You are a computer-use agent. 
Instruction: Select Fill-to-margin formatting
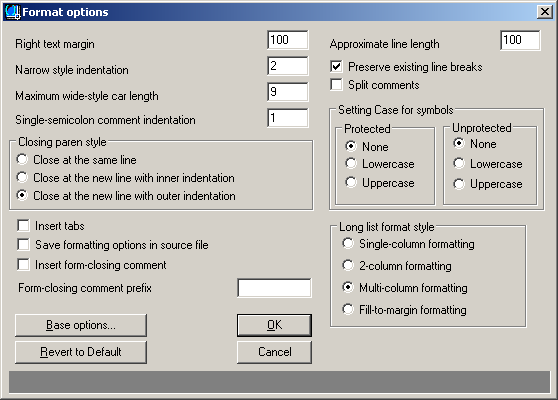(x=348, y=310)
